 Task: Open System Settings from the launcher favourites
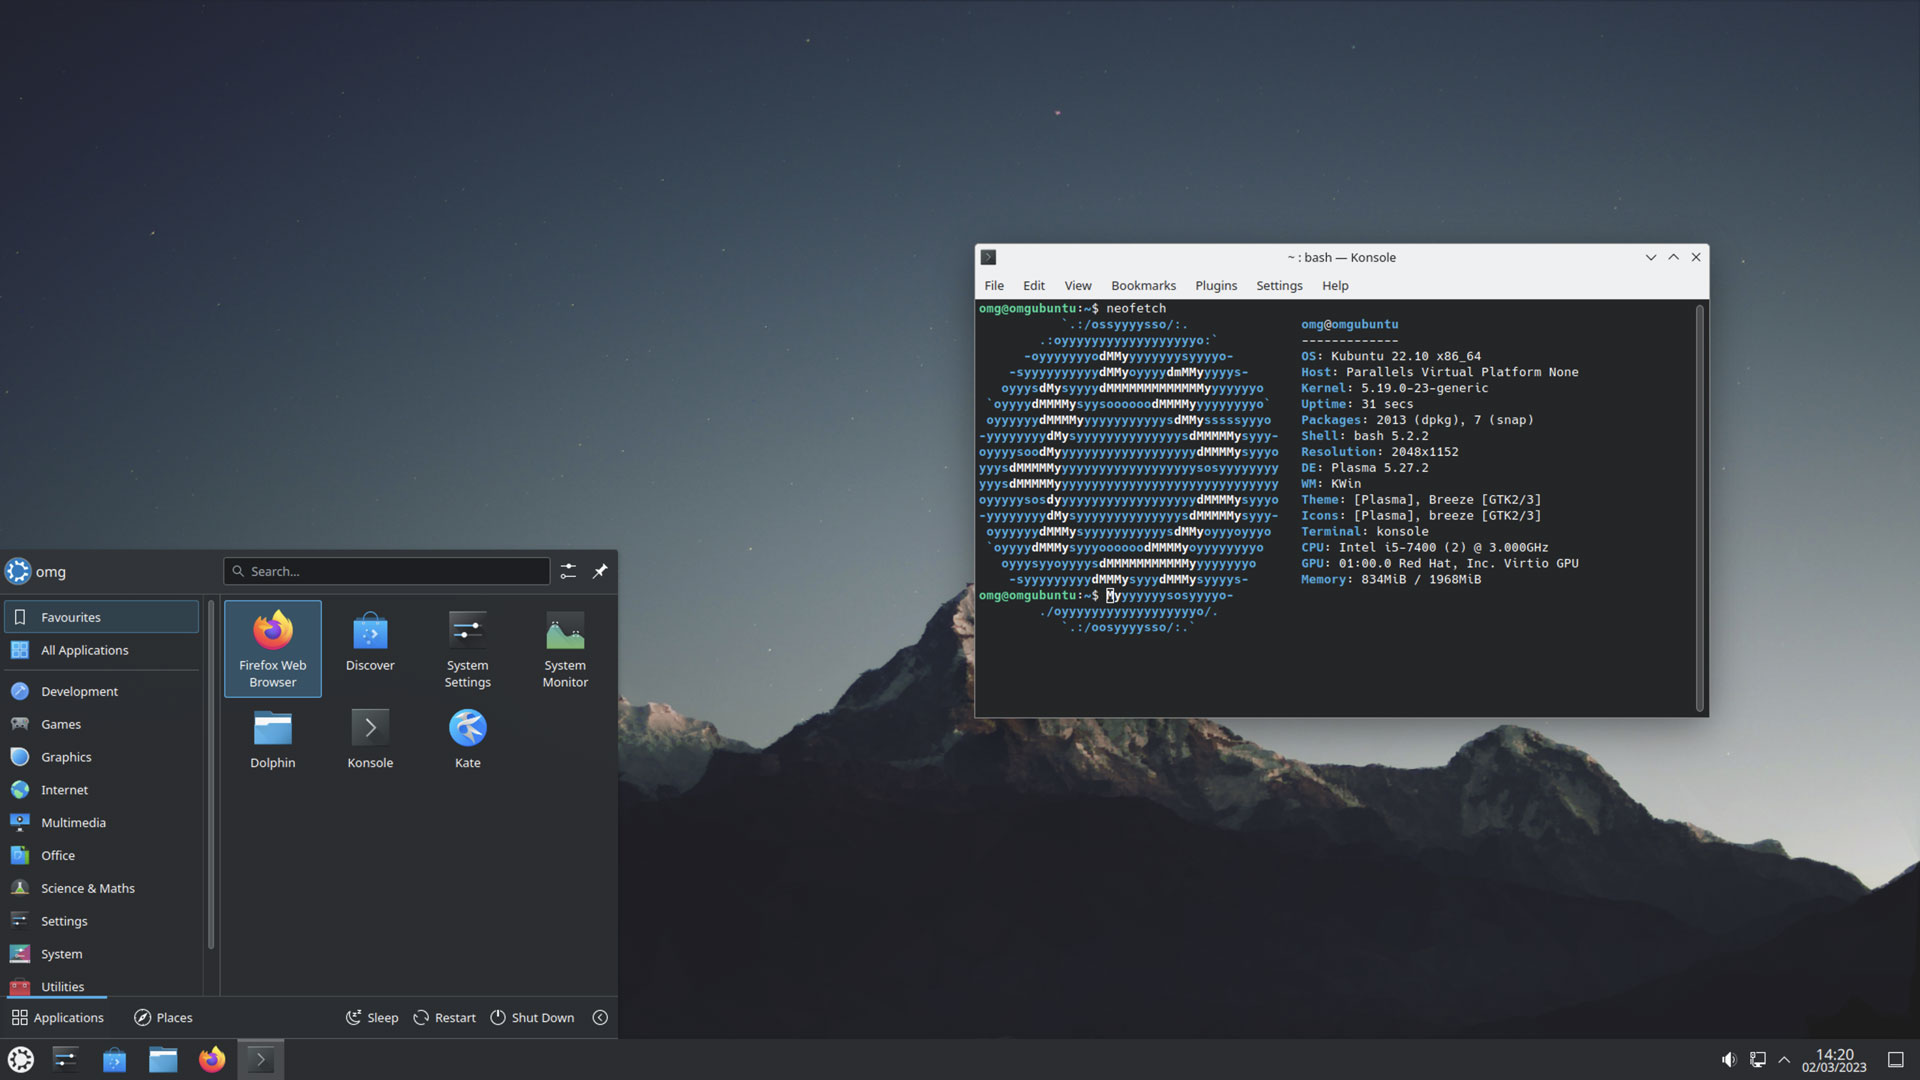(467, 648)
